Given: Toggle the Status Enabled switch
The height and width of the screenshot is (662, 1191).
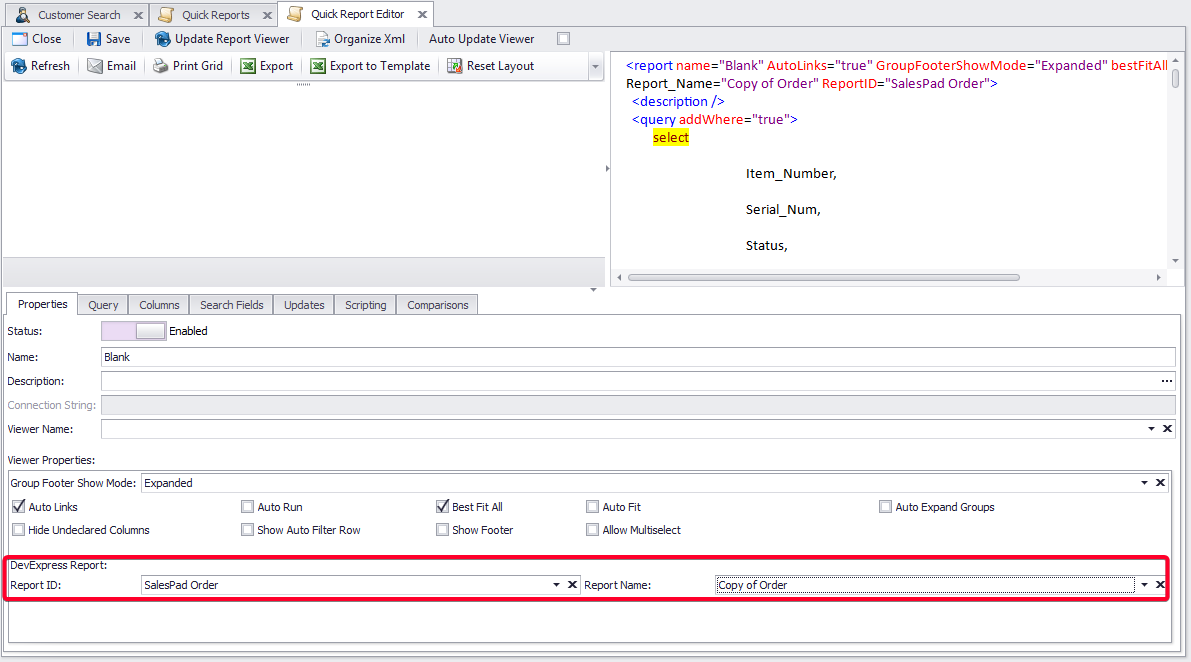Looking at the screenshot, I should (134, 331).
